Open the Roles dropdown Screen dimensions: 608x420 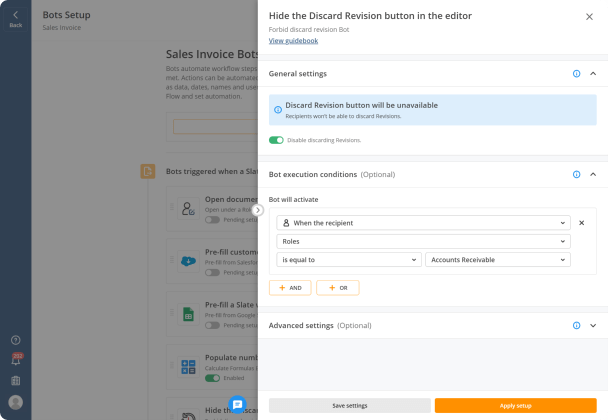coord(423,241)
